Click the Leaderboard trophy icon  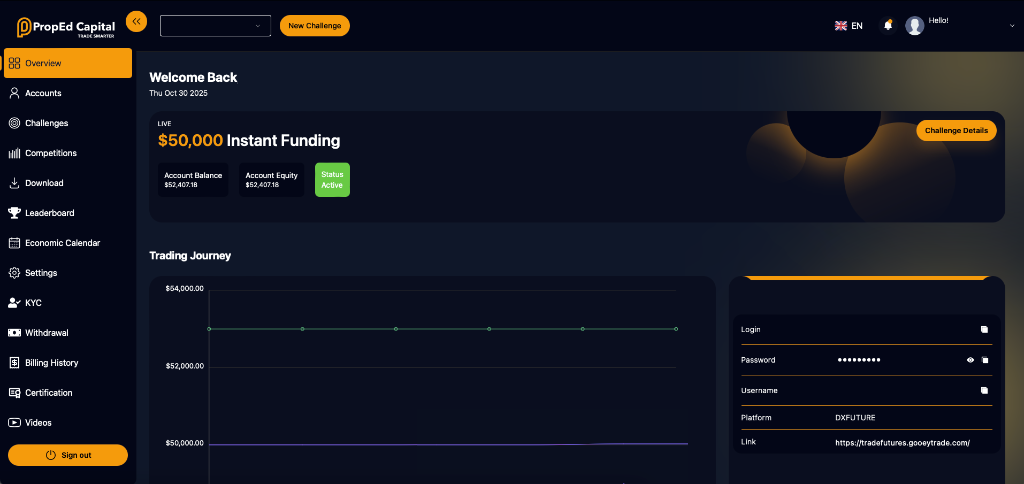[x=14, y=213]
